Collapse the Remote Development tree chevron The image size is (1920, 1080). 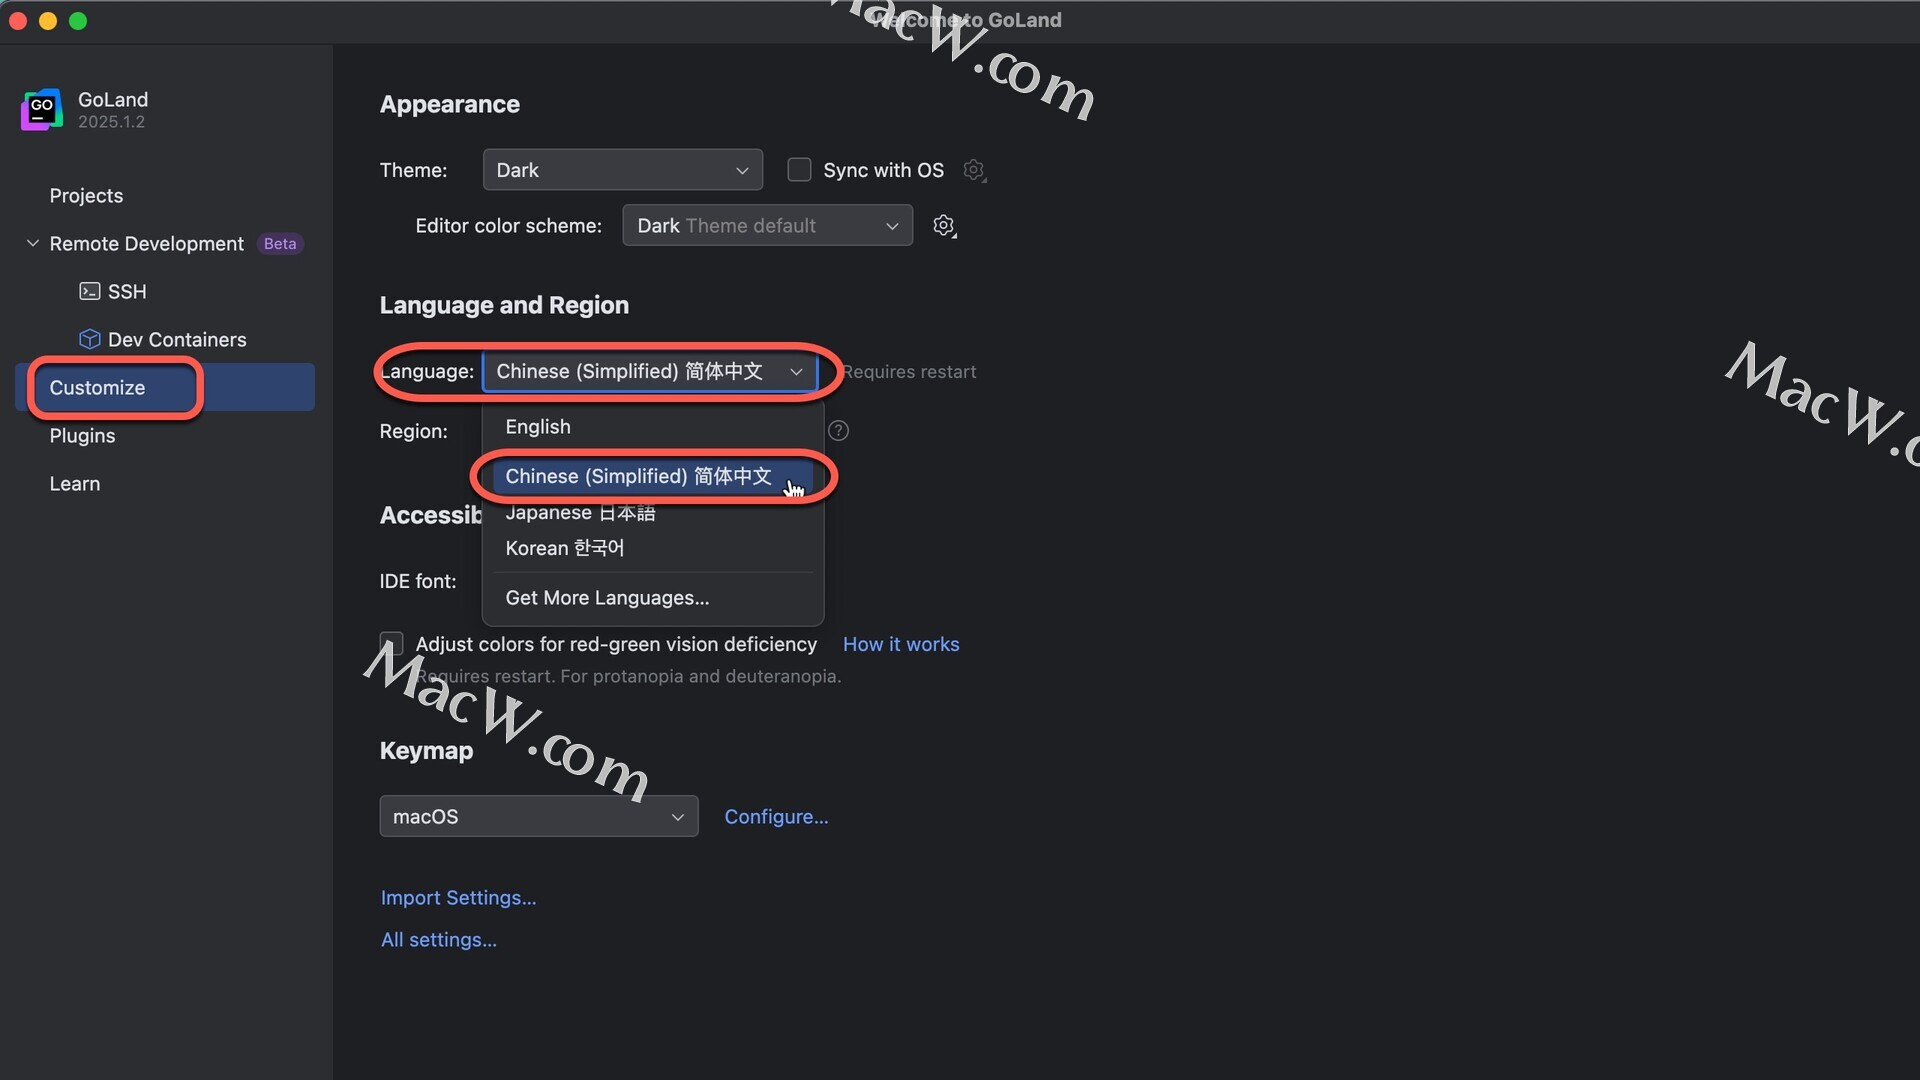[x=33, y=243]
